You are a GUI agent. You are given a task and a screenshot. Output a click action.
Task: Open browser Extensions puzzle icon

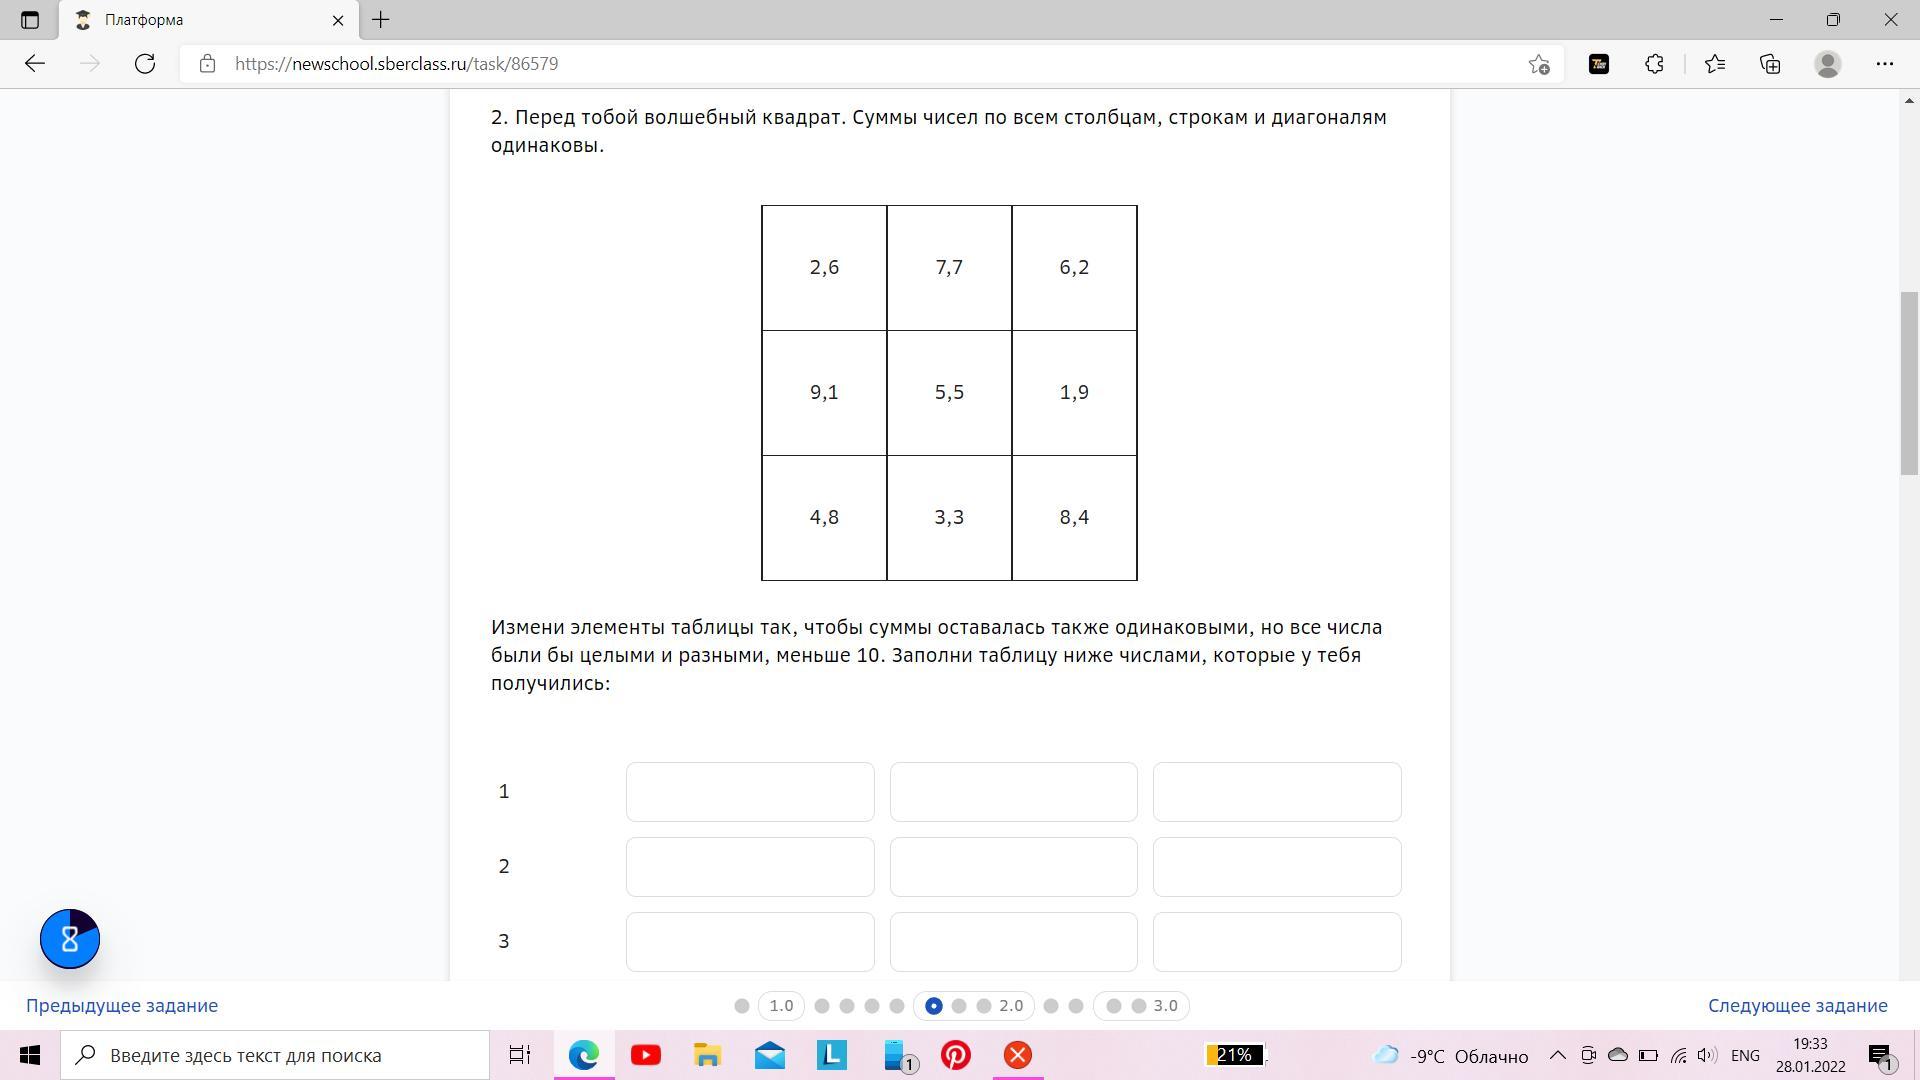pyautogui.click(x=1654, y=64)
